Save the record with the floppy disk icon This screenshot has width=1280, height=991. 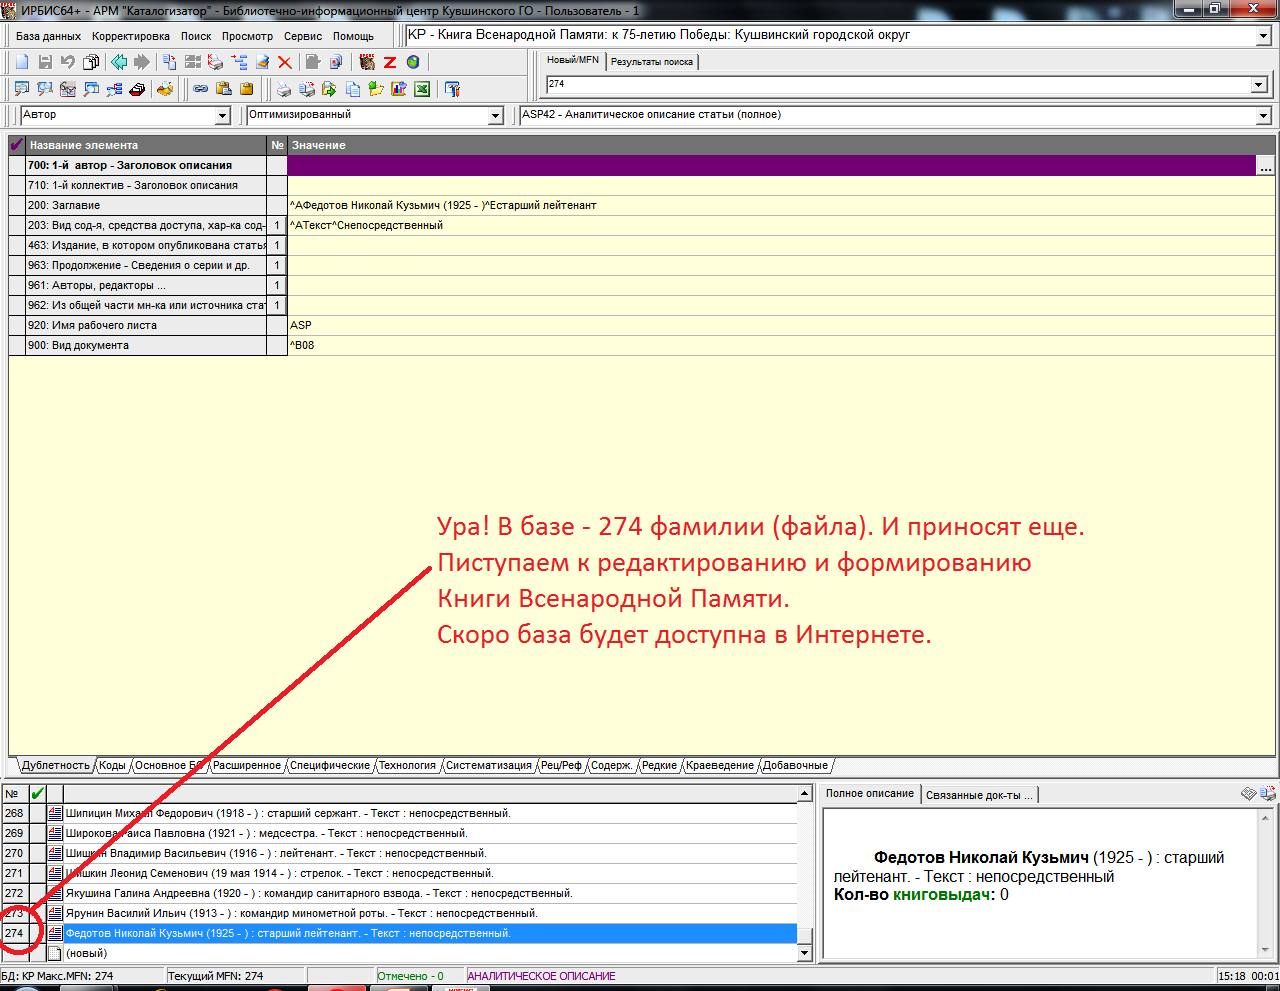45,62
